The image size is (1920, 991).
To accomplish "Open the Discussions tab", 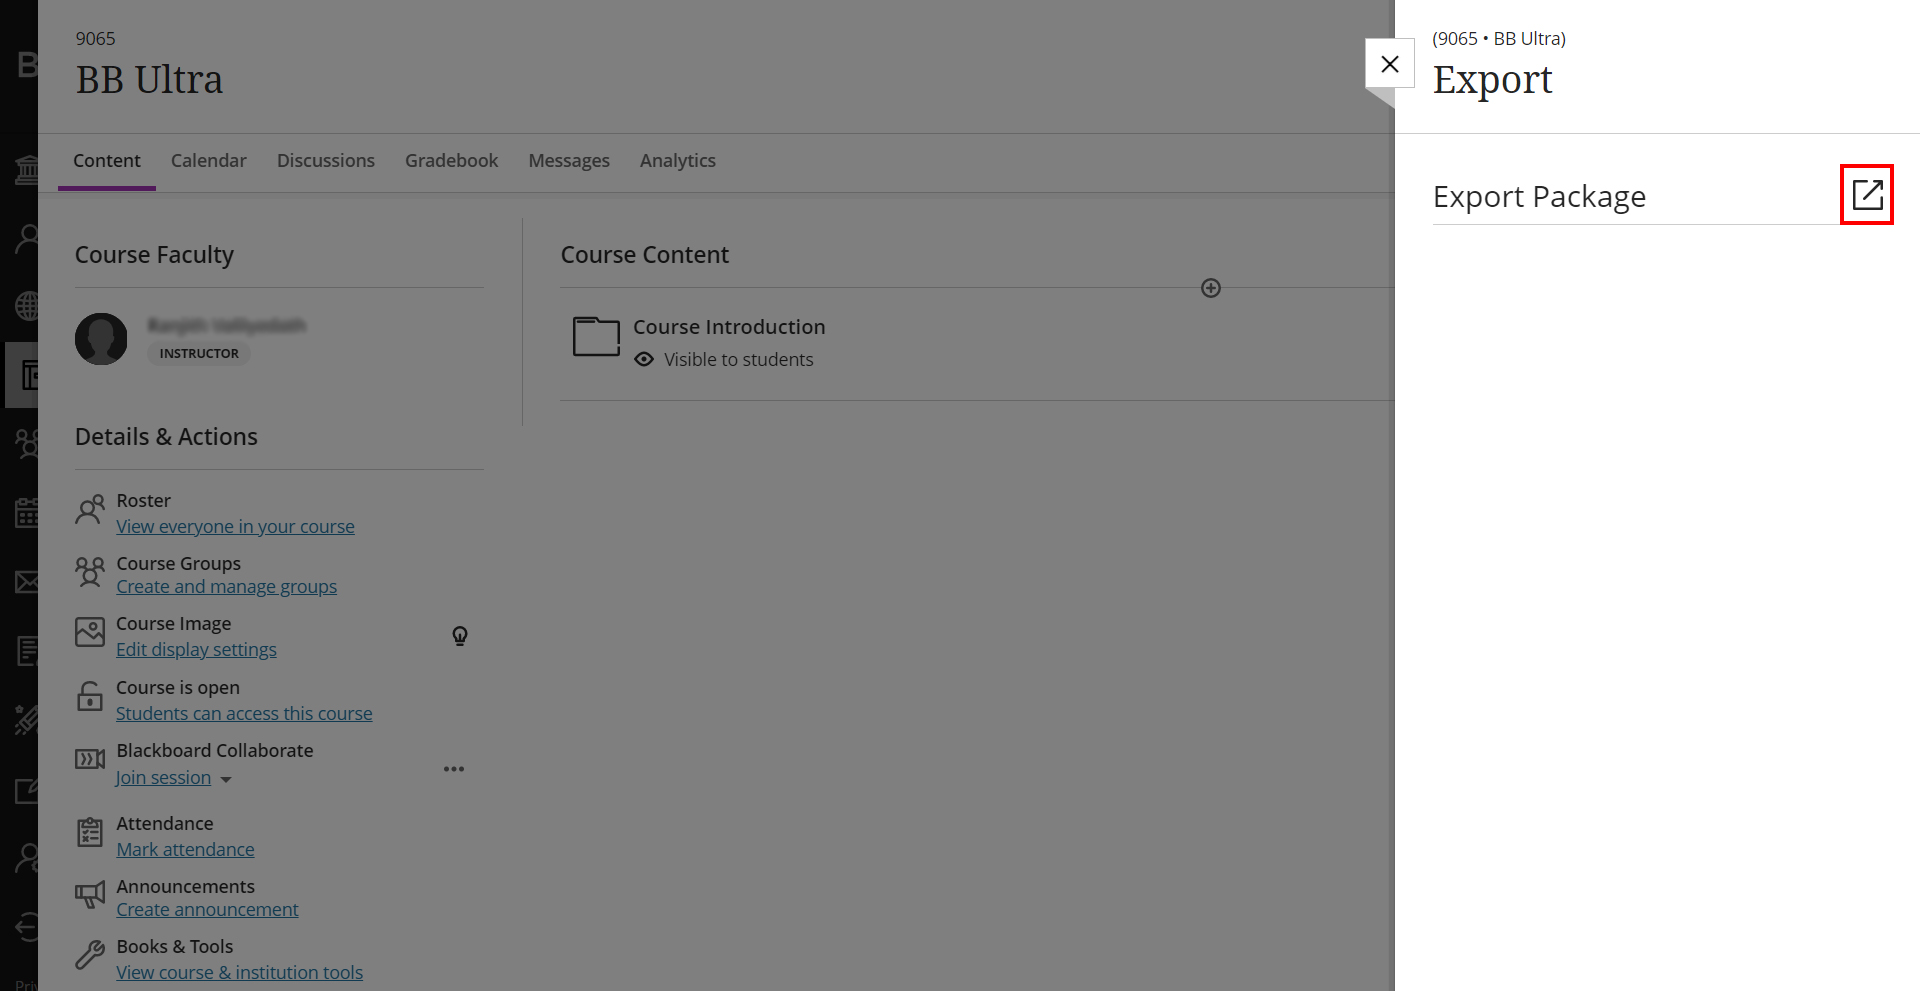I will pos(326,161).
